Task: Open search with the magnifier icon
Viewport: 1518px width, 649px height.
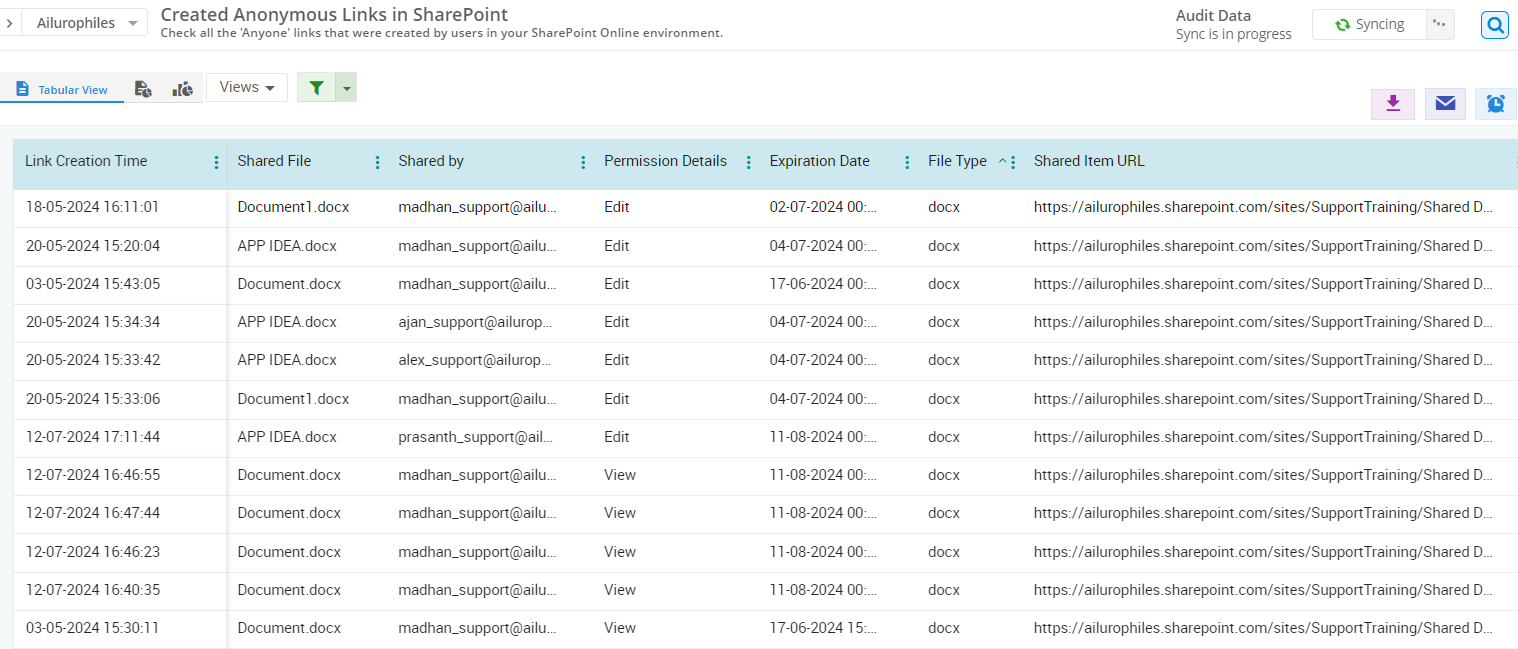Action: pyautogui.click(x=1494, y=25)
